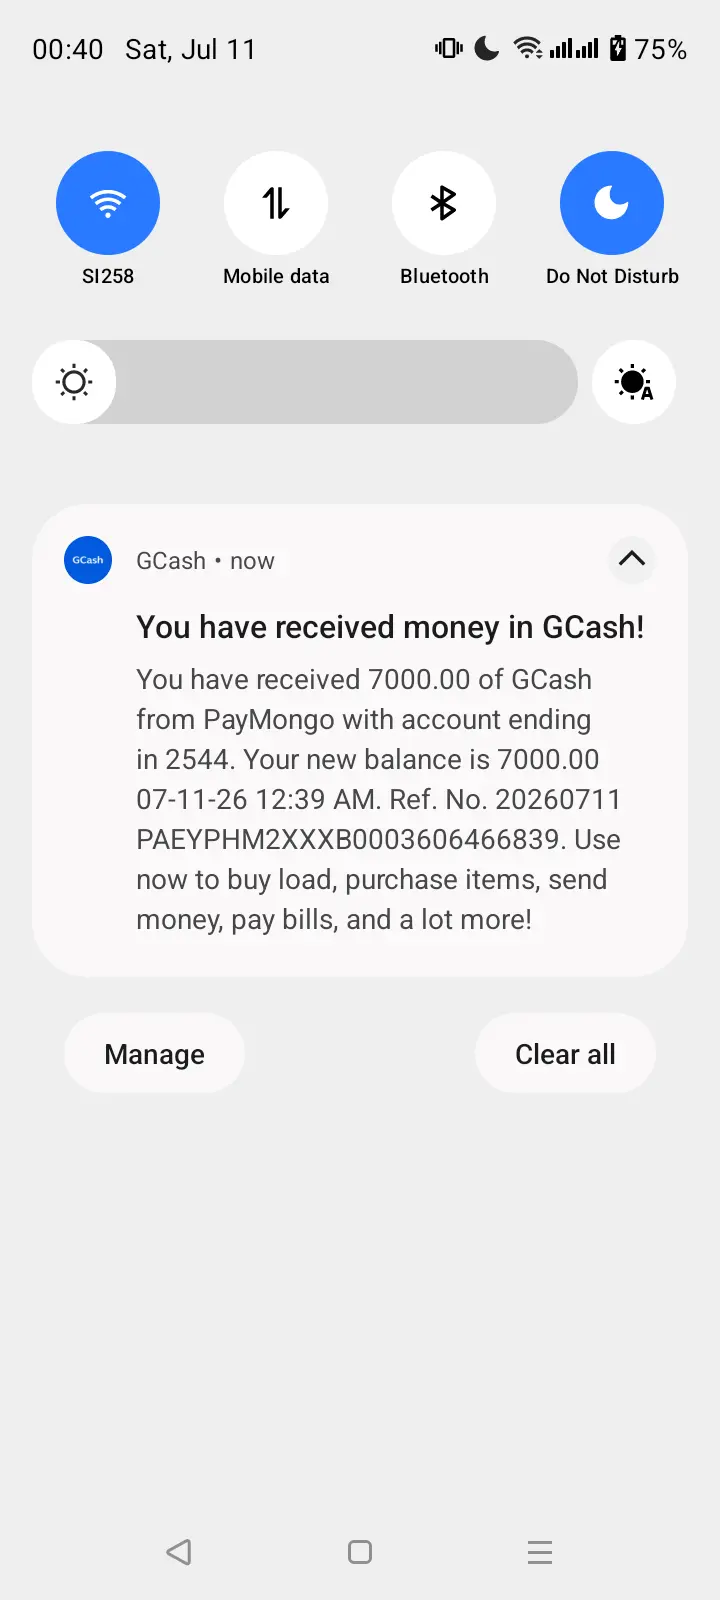The image size is (720, 1600).
Task: Open Manage notifications settings
Action: 154,1053
